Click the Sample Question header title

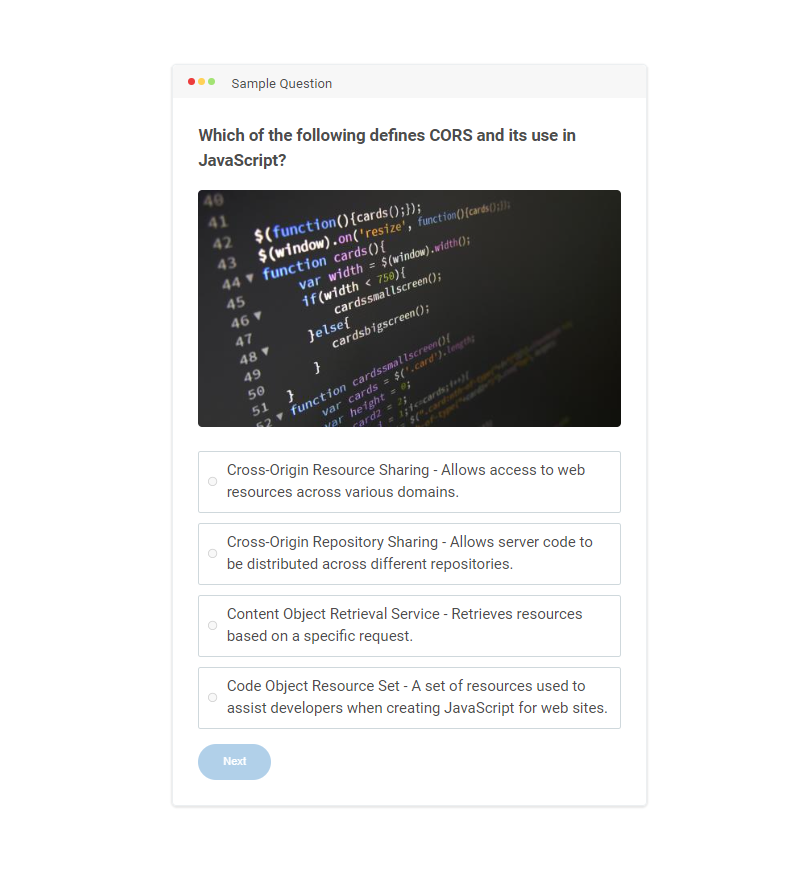[282, 83]
